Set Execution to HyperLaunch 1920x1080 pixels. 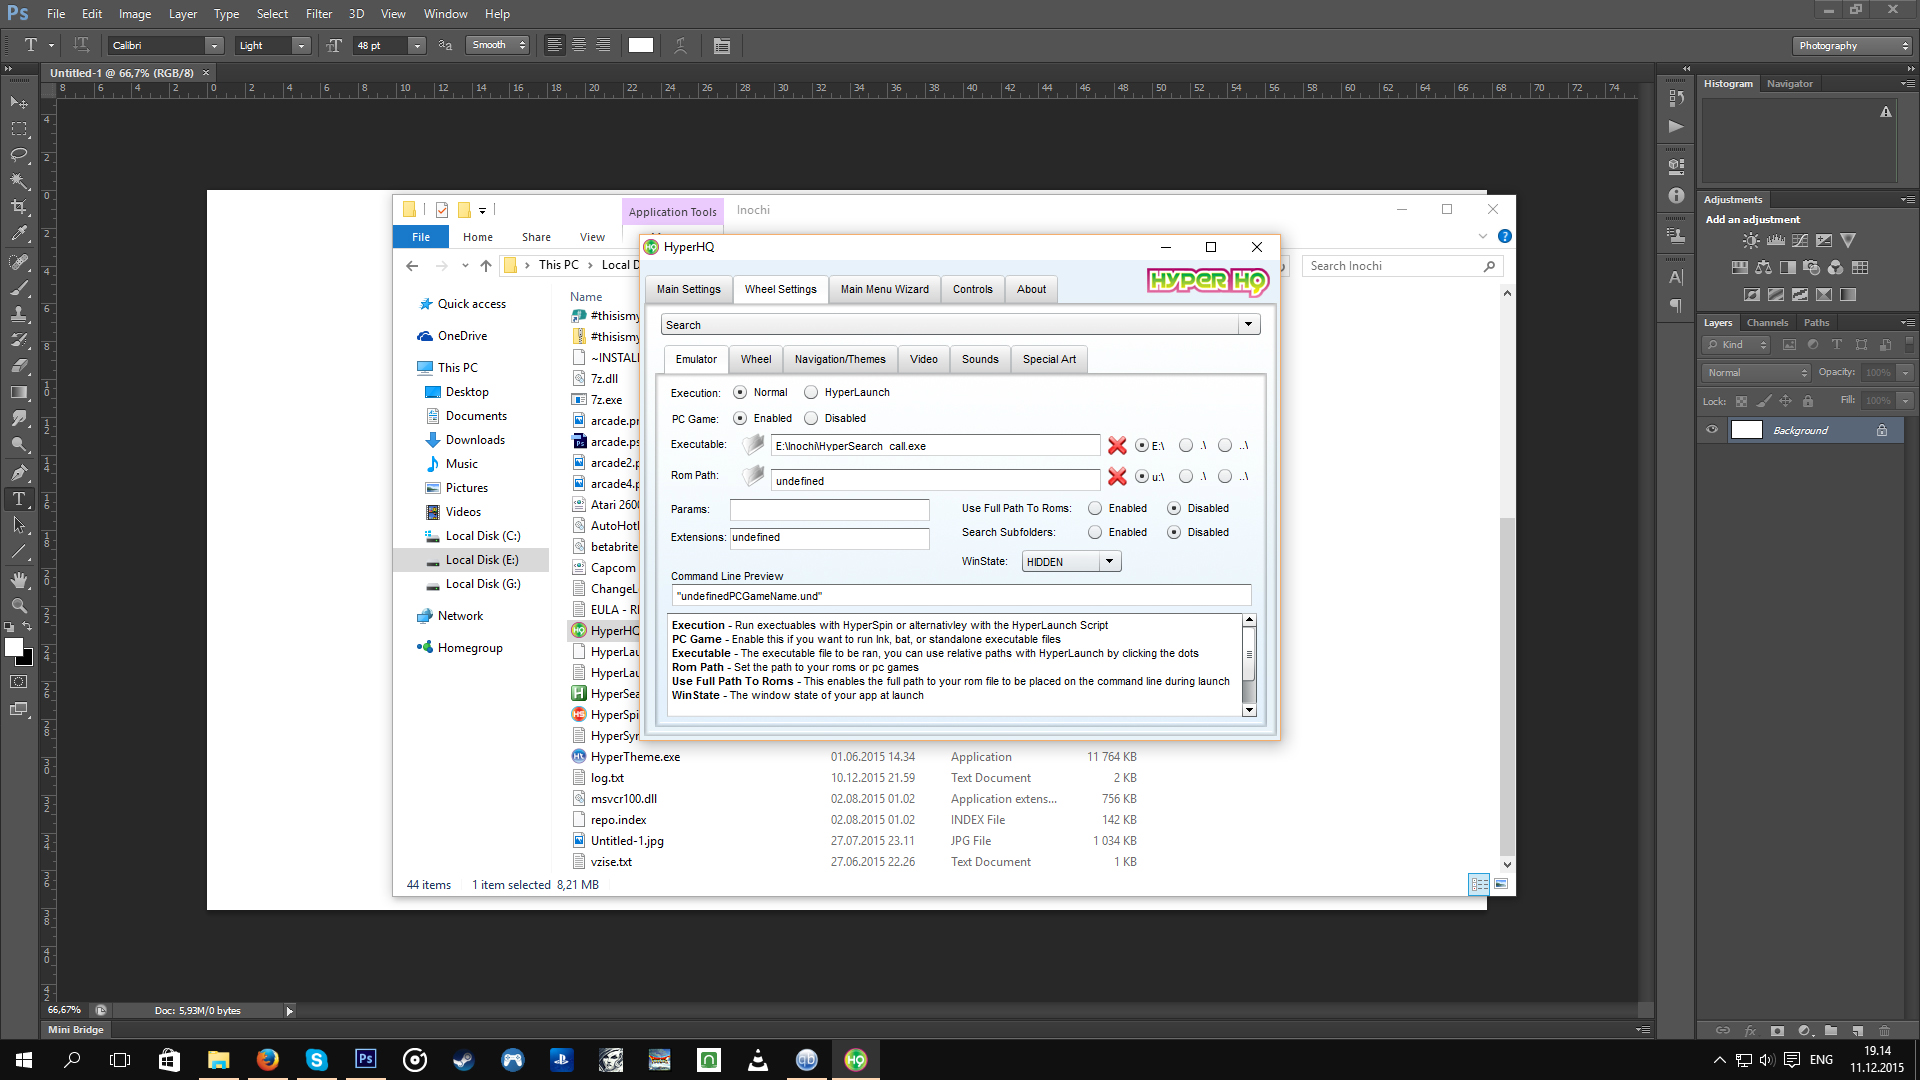[811, 392]
